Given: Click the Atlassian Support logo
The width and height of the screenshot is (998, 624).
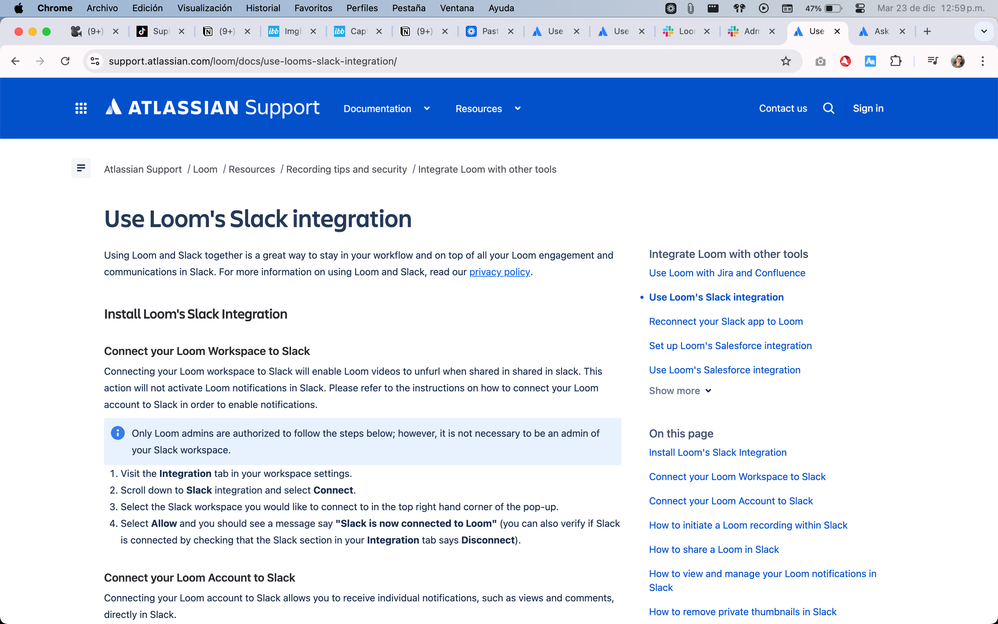Looking at the screenshot, I should [213, 108].
